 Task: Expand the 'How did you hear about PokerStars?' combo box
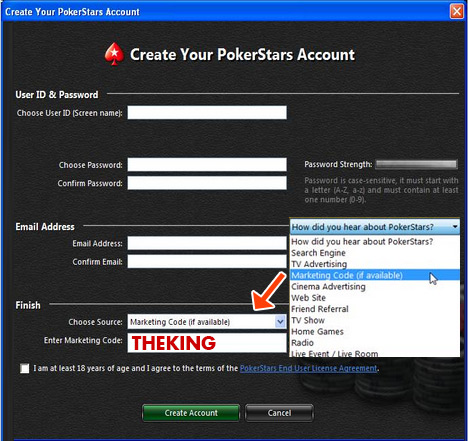(x=375, y=227)
